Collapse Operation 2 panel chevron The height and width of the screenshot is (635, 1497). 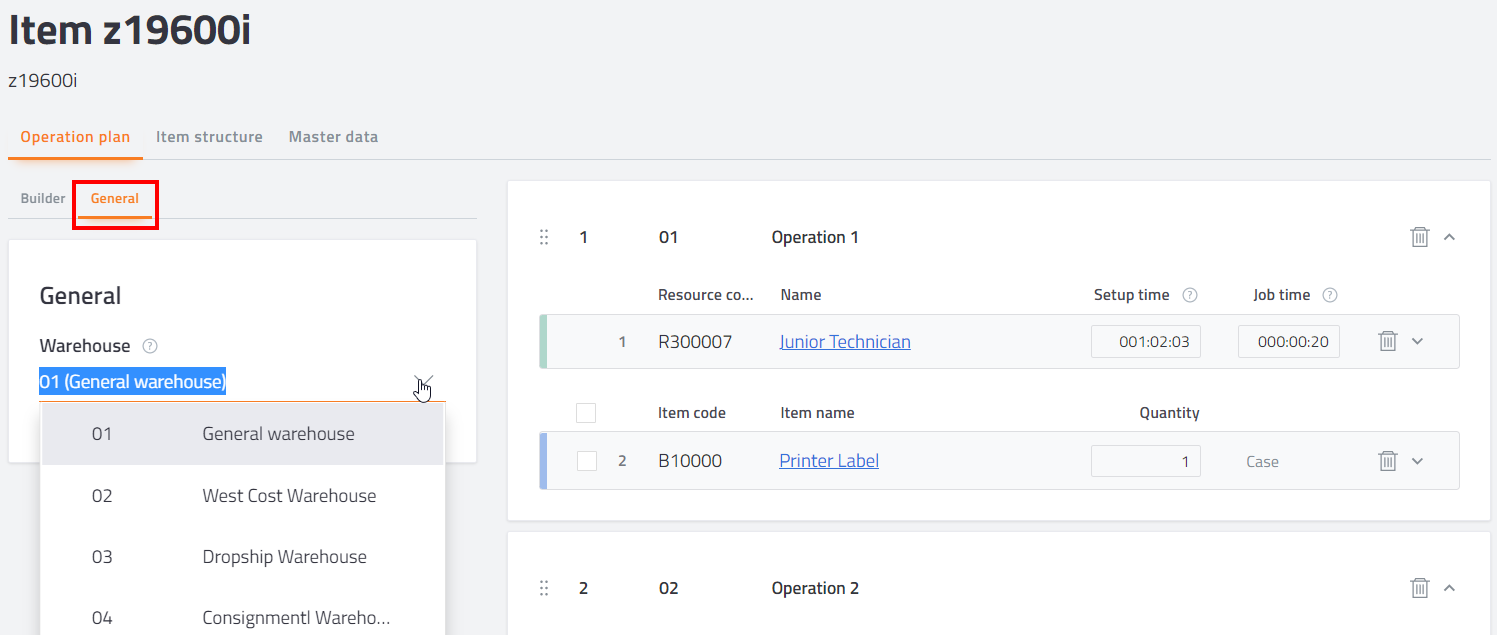coord(1449,588)
